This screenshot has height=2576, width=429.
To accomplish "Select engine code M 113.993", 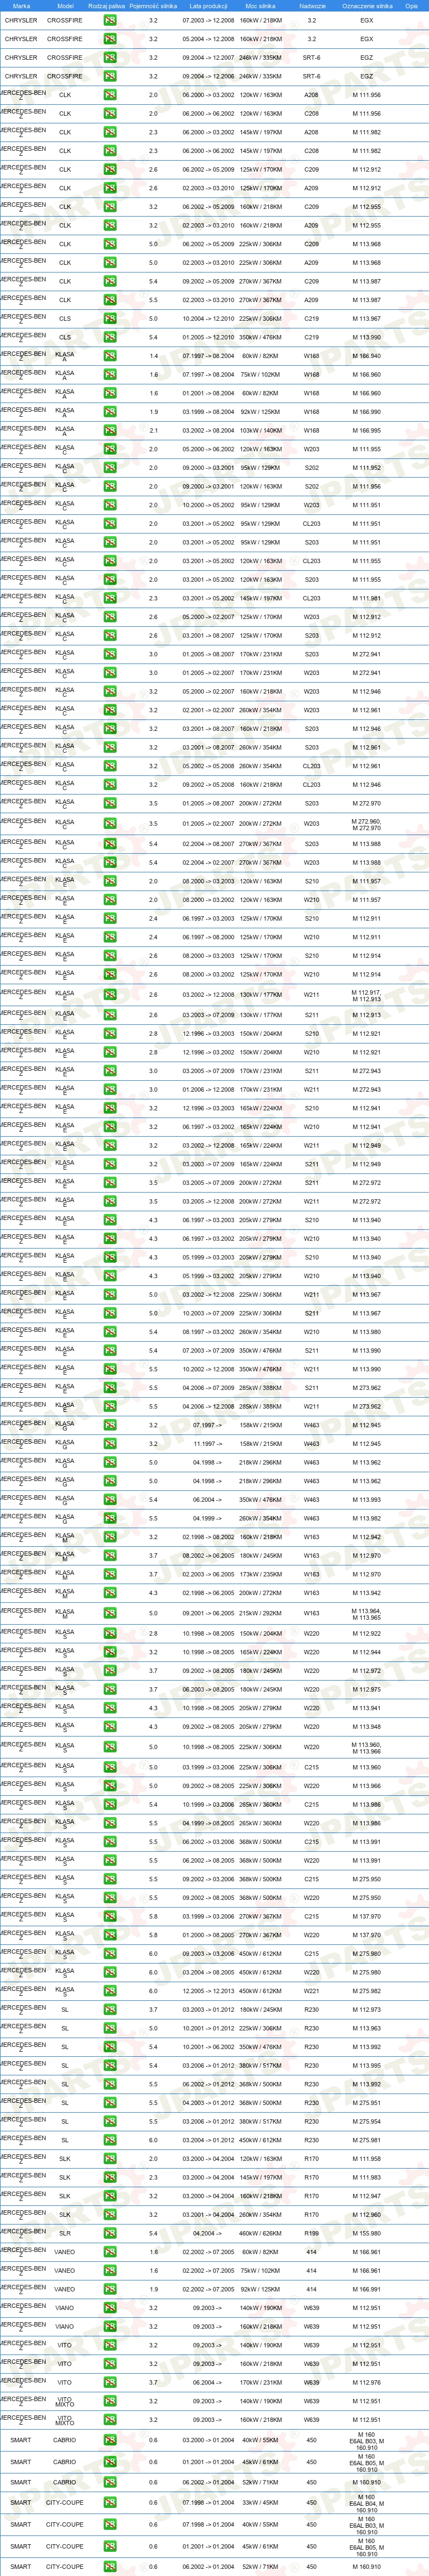I will 367,1500.
